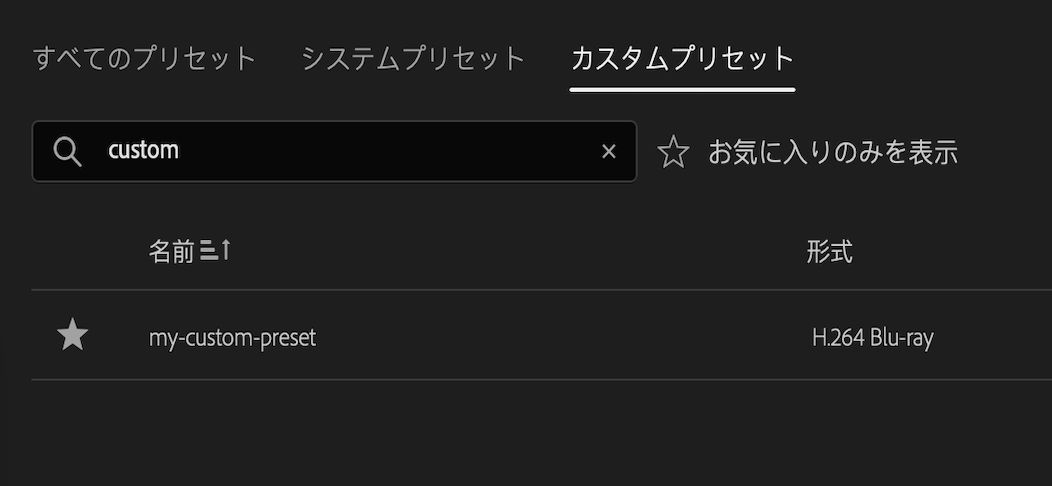Click the blank middle of my-custom-preset row

[x=560, y=337]
